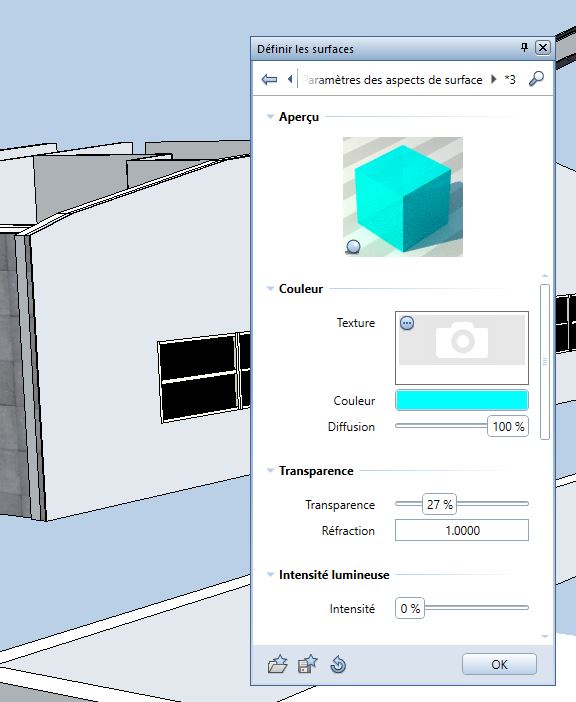This screenshot has height=702, width=576.
Task: Collapse the Couleur section
Action: [x=270, y=288]
